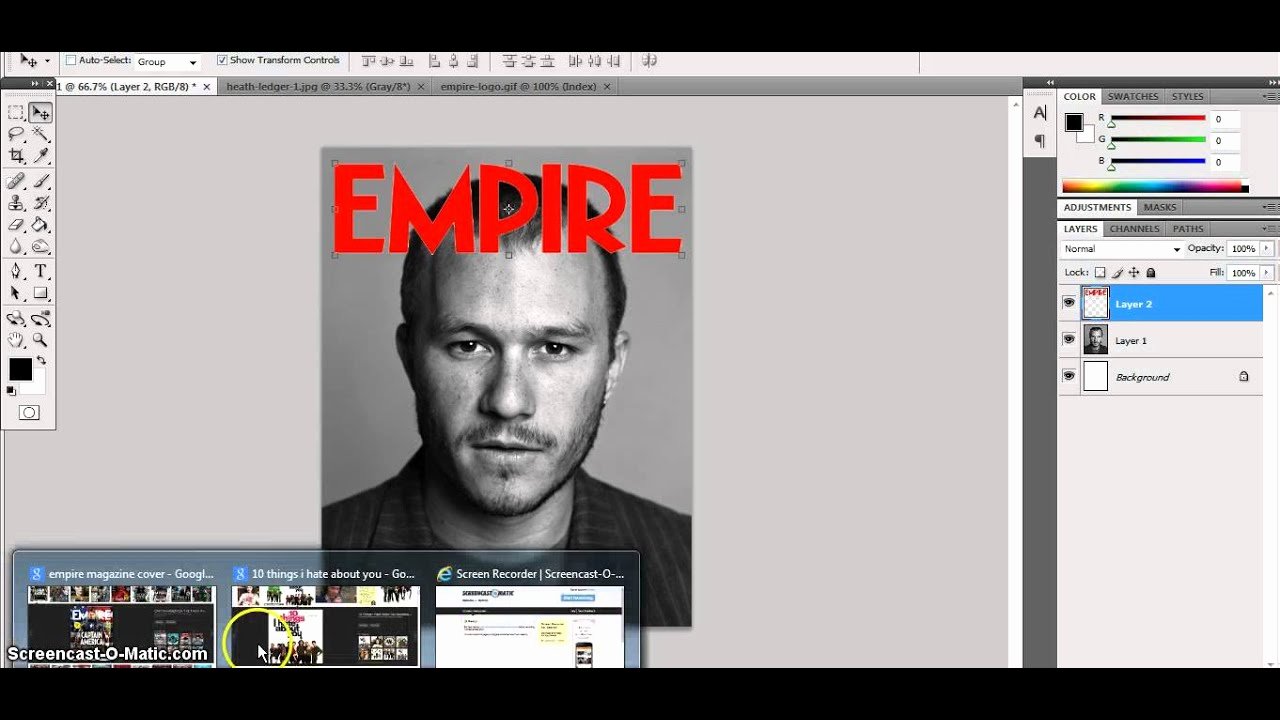
Task: Switch to the Channels tab
Action: tap(1135, 229)
